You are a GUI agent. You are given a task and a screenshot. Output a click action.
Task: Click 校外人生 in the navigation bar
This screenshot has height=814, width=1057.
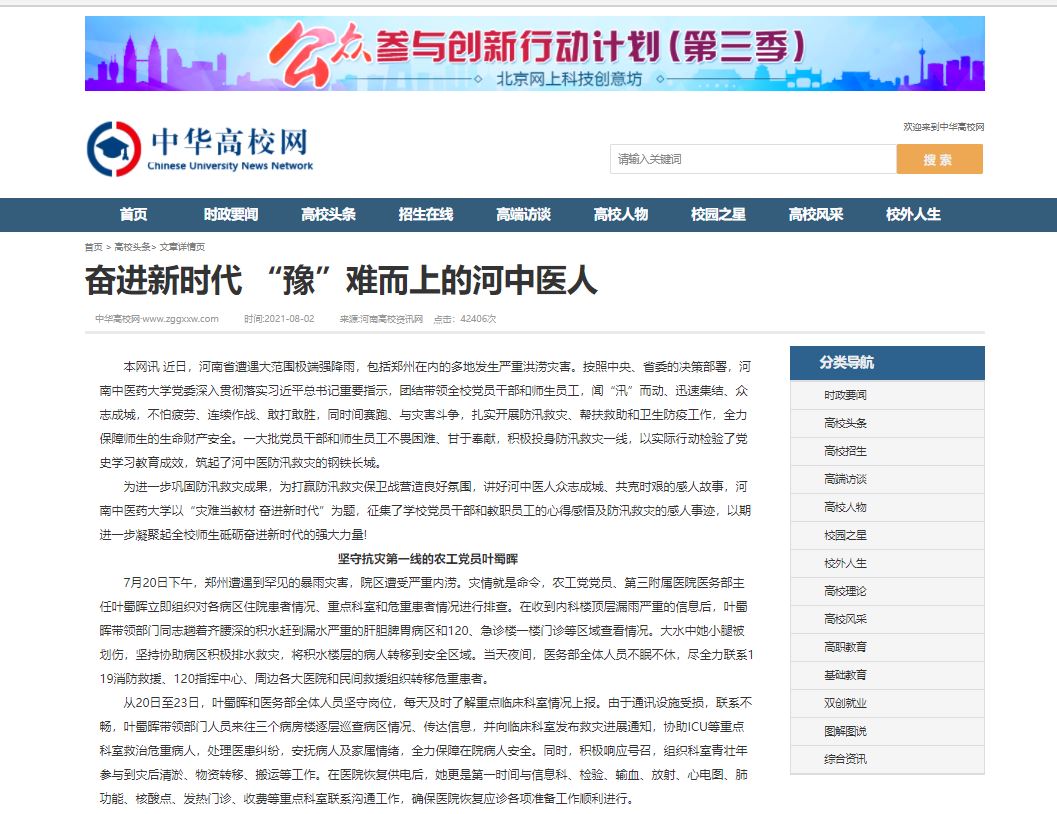[x=913, y=215]
